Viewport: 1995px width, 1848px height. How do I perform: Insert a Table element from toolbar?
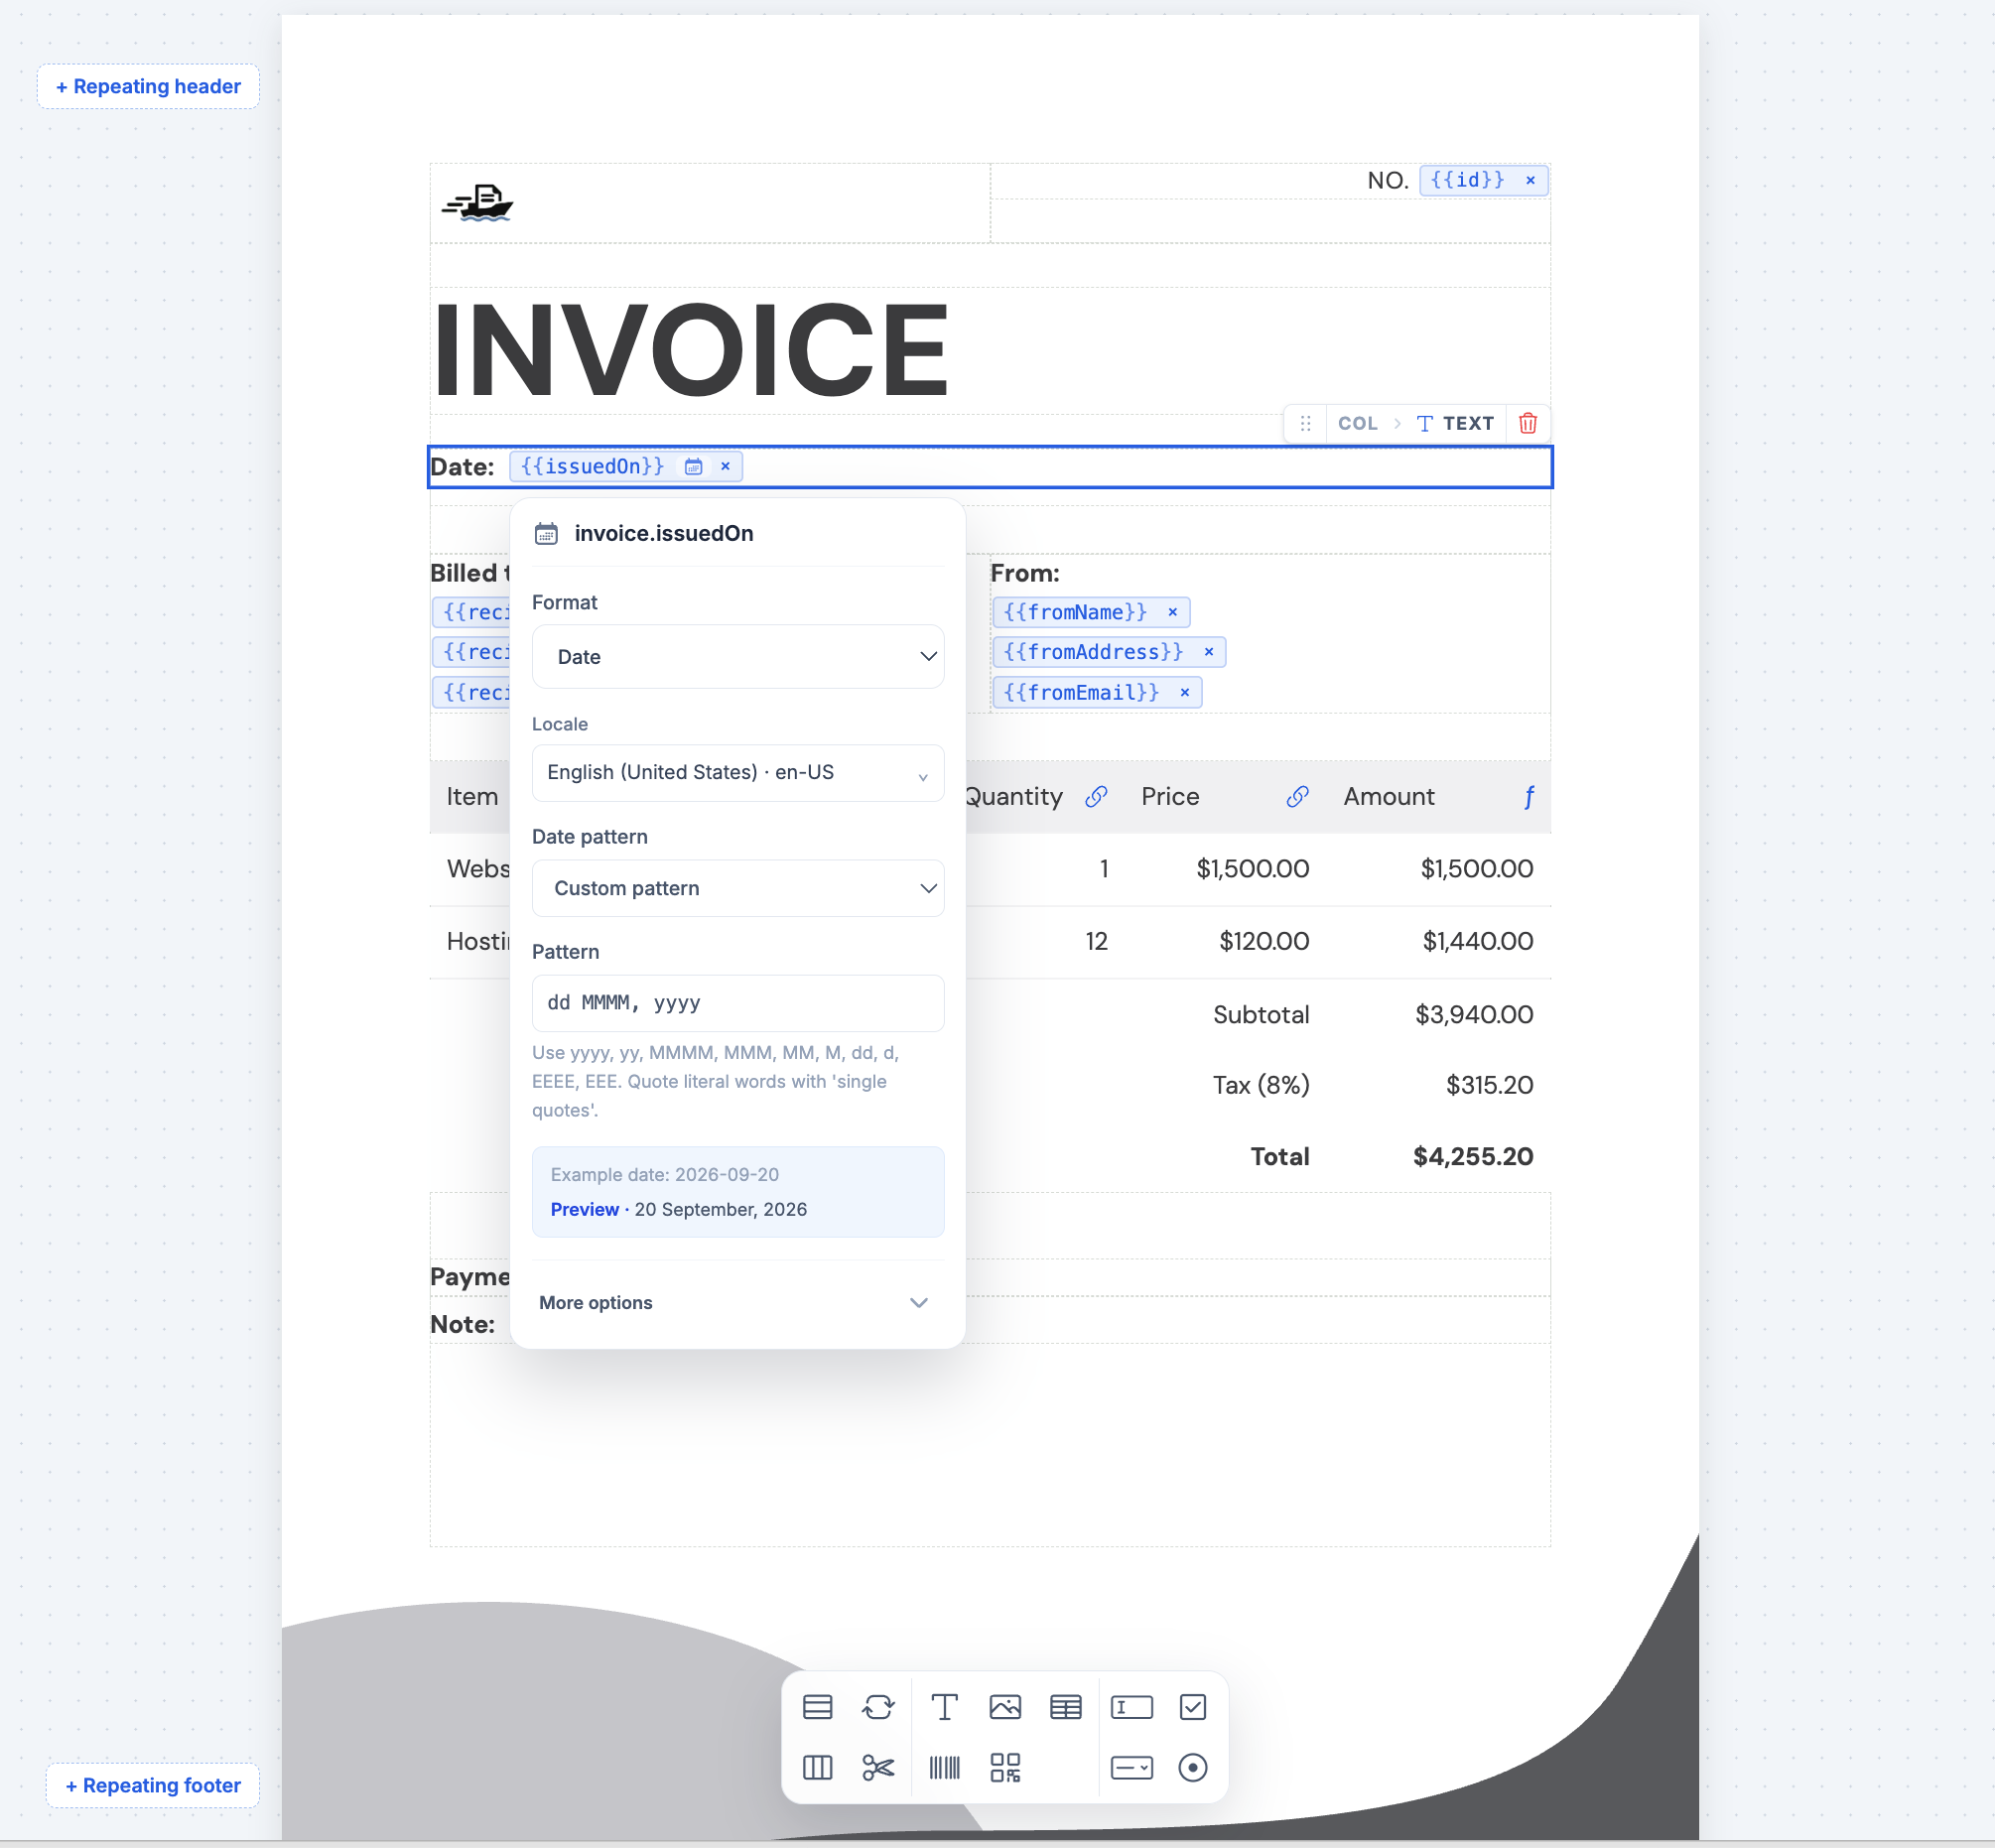[1066, 1707]
